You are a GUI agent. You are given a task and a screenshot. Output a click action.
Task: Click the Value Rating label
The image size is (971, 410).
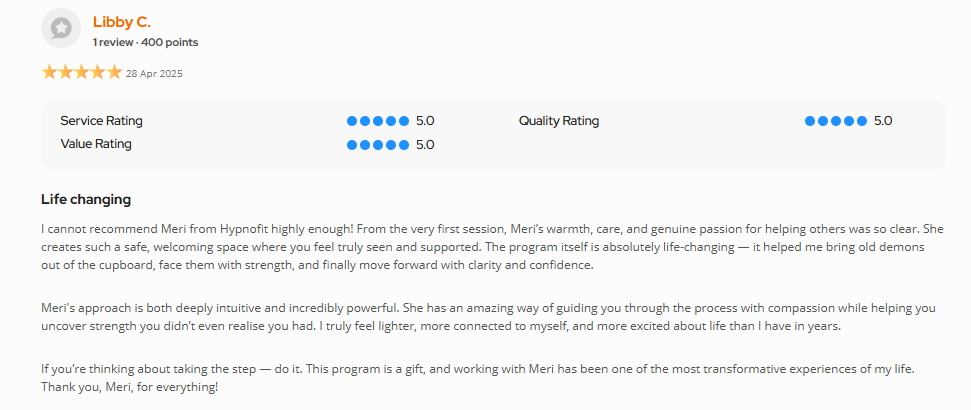[96, 144]
